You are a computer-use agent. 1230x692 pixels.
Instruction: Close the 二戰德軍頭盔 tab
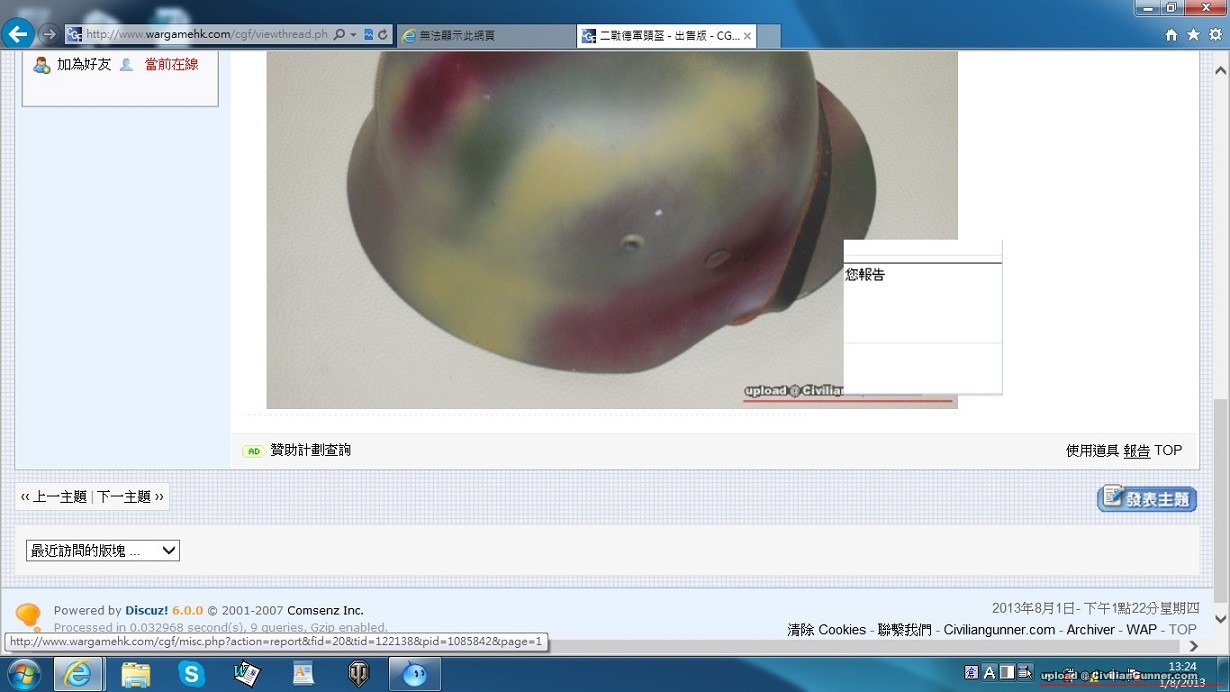point(746,36)
